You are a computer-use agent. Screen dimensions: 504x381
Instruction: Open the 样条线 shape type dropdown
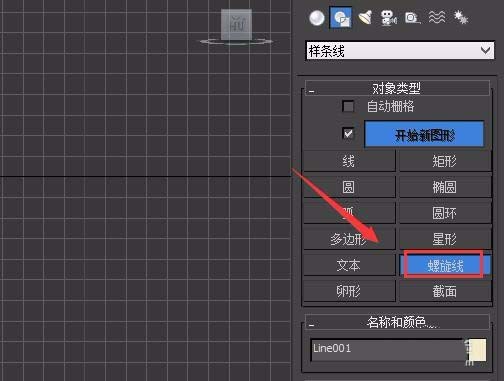(x=400, y=51)
